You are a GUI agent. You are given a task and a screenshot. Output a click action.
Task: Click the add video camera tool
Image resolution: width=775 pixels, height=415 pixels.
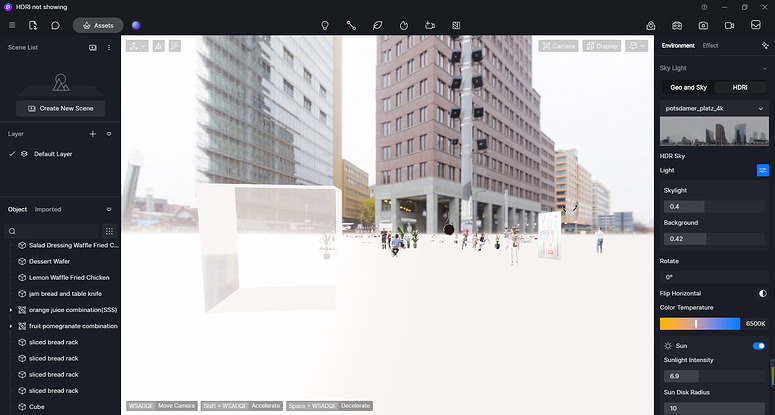[x=430, y=25]
